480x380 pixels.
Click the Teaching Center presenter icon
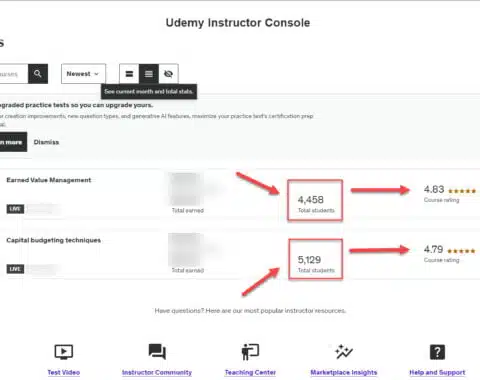point(250,352)
